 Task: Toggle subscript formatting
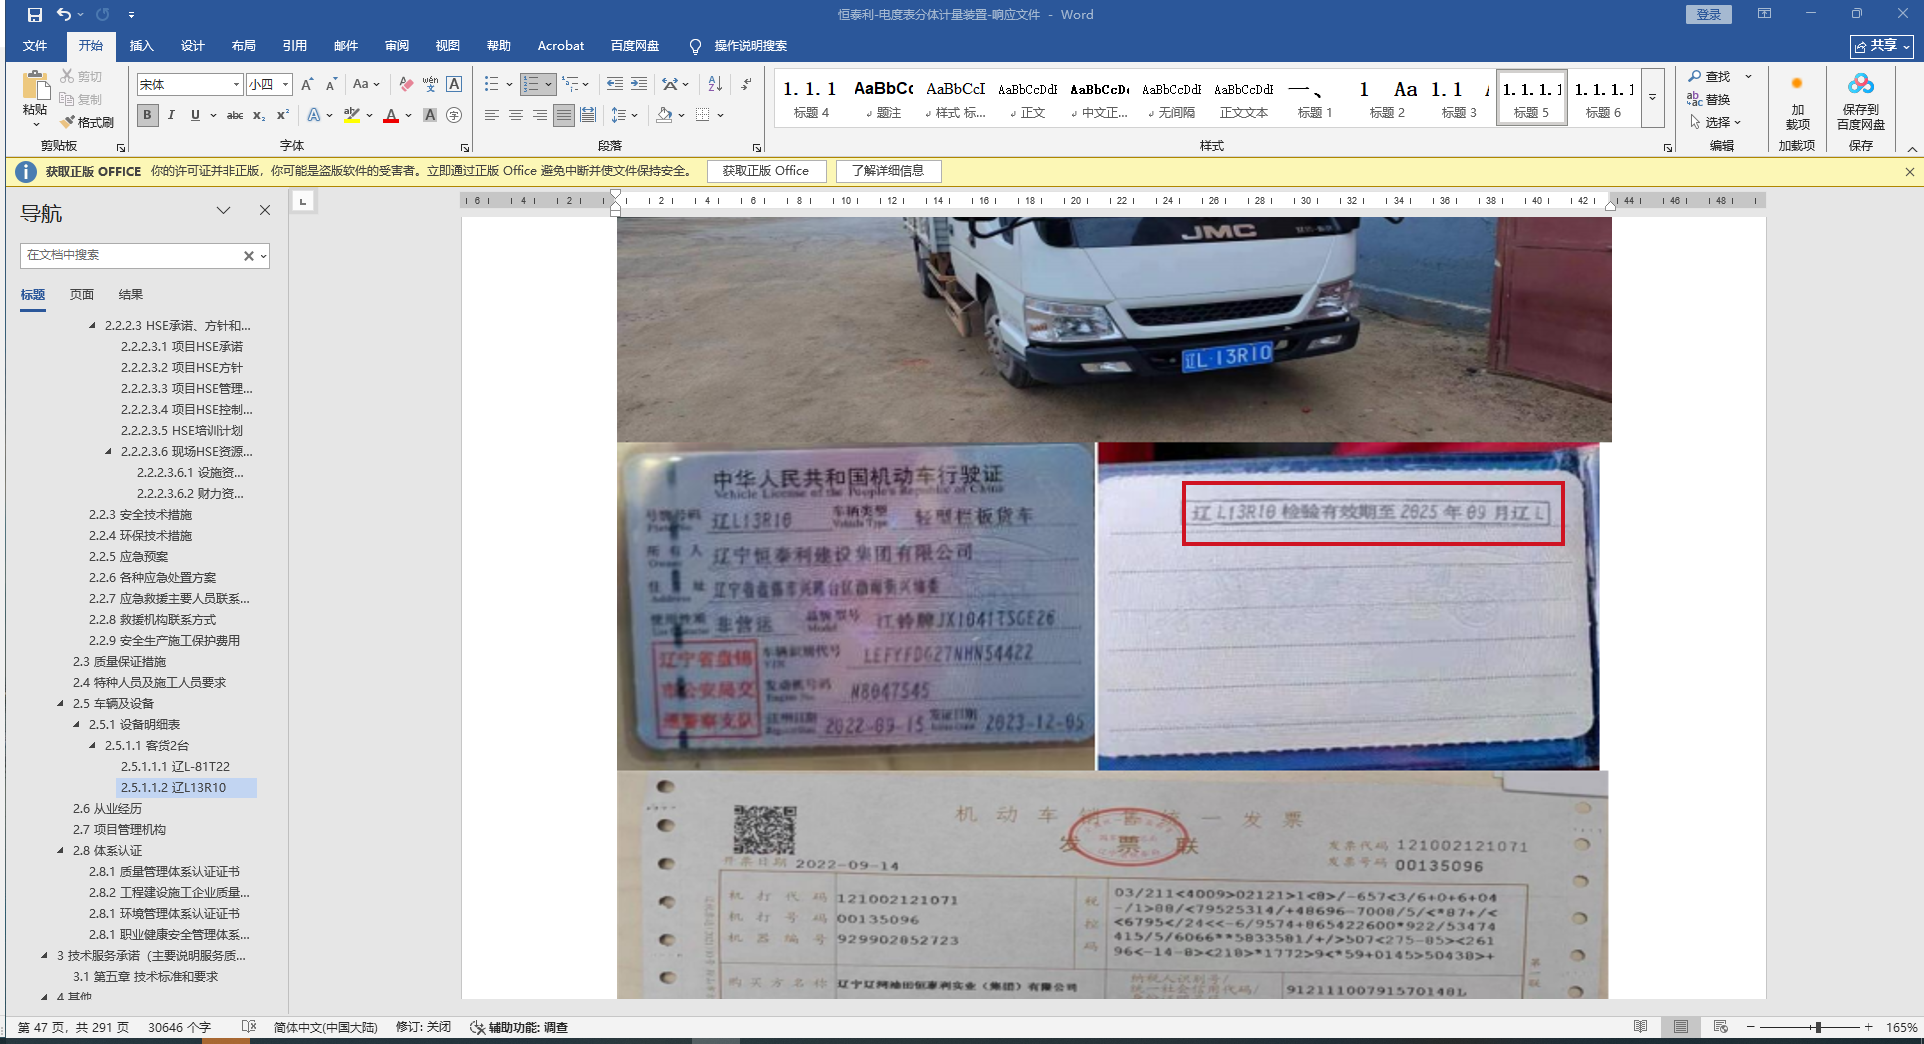[x=259, y=115]
